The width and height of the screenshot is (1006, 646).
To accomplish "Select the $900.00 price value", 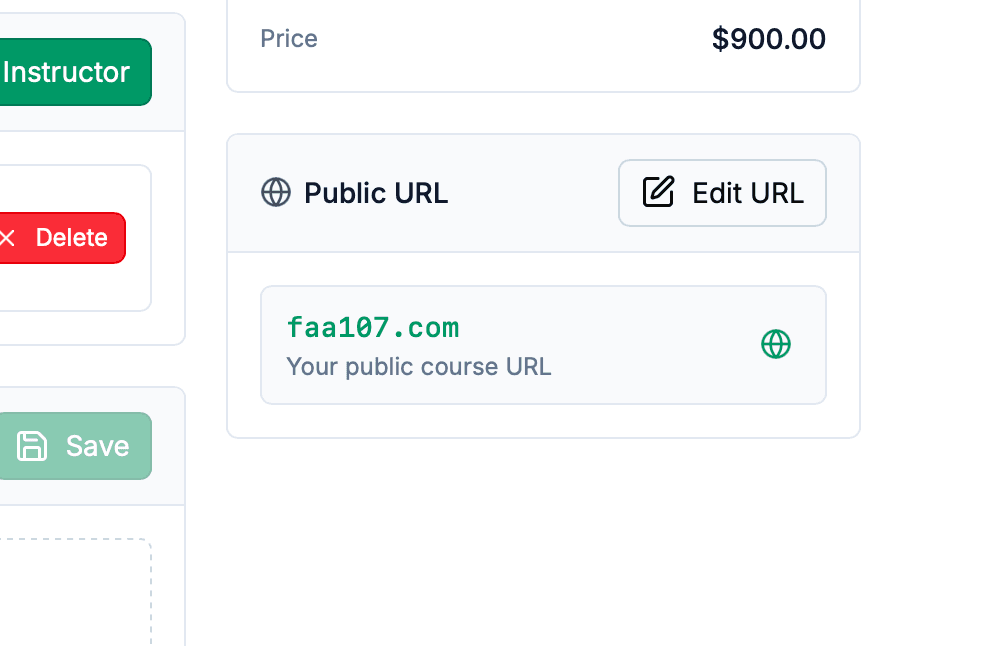I will pyautogui.click(x=768, y=39).
